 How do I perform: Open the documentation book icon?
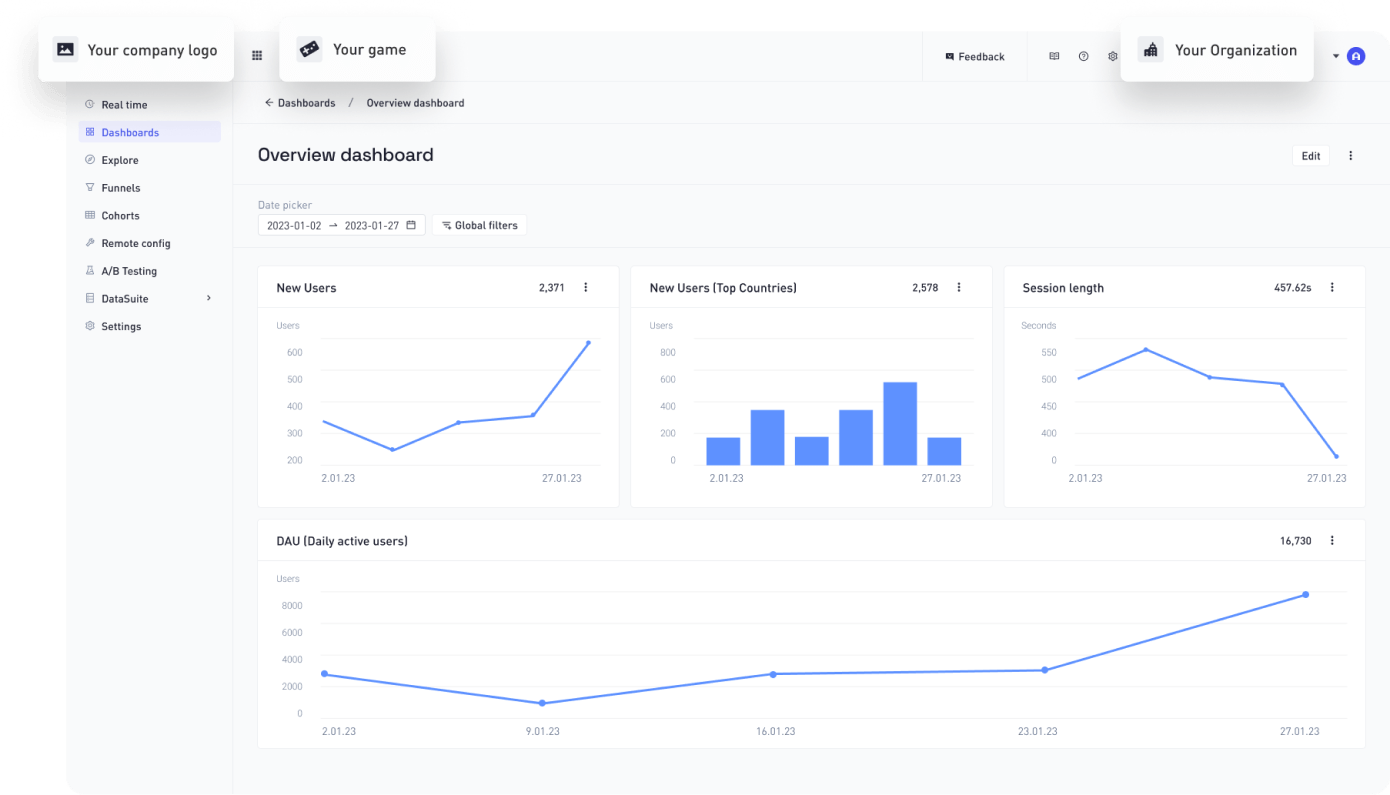click(x=1054, y=57)
